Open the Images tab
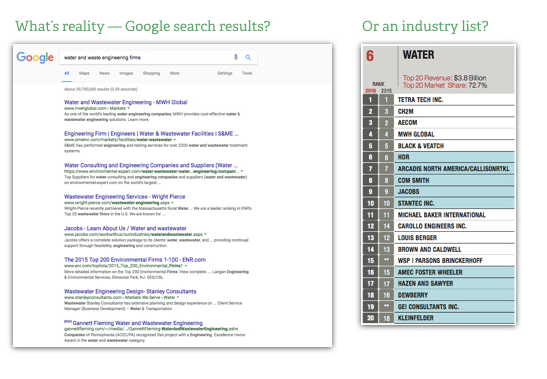 pyautogui.click(x=126, y=73)
